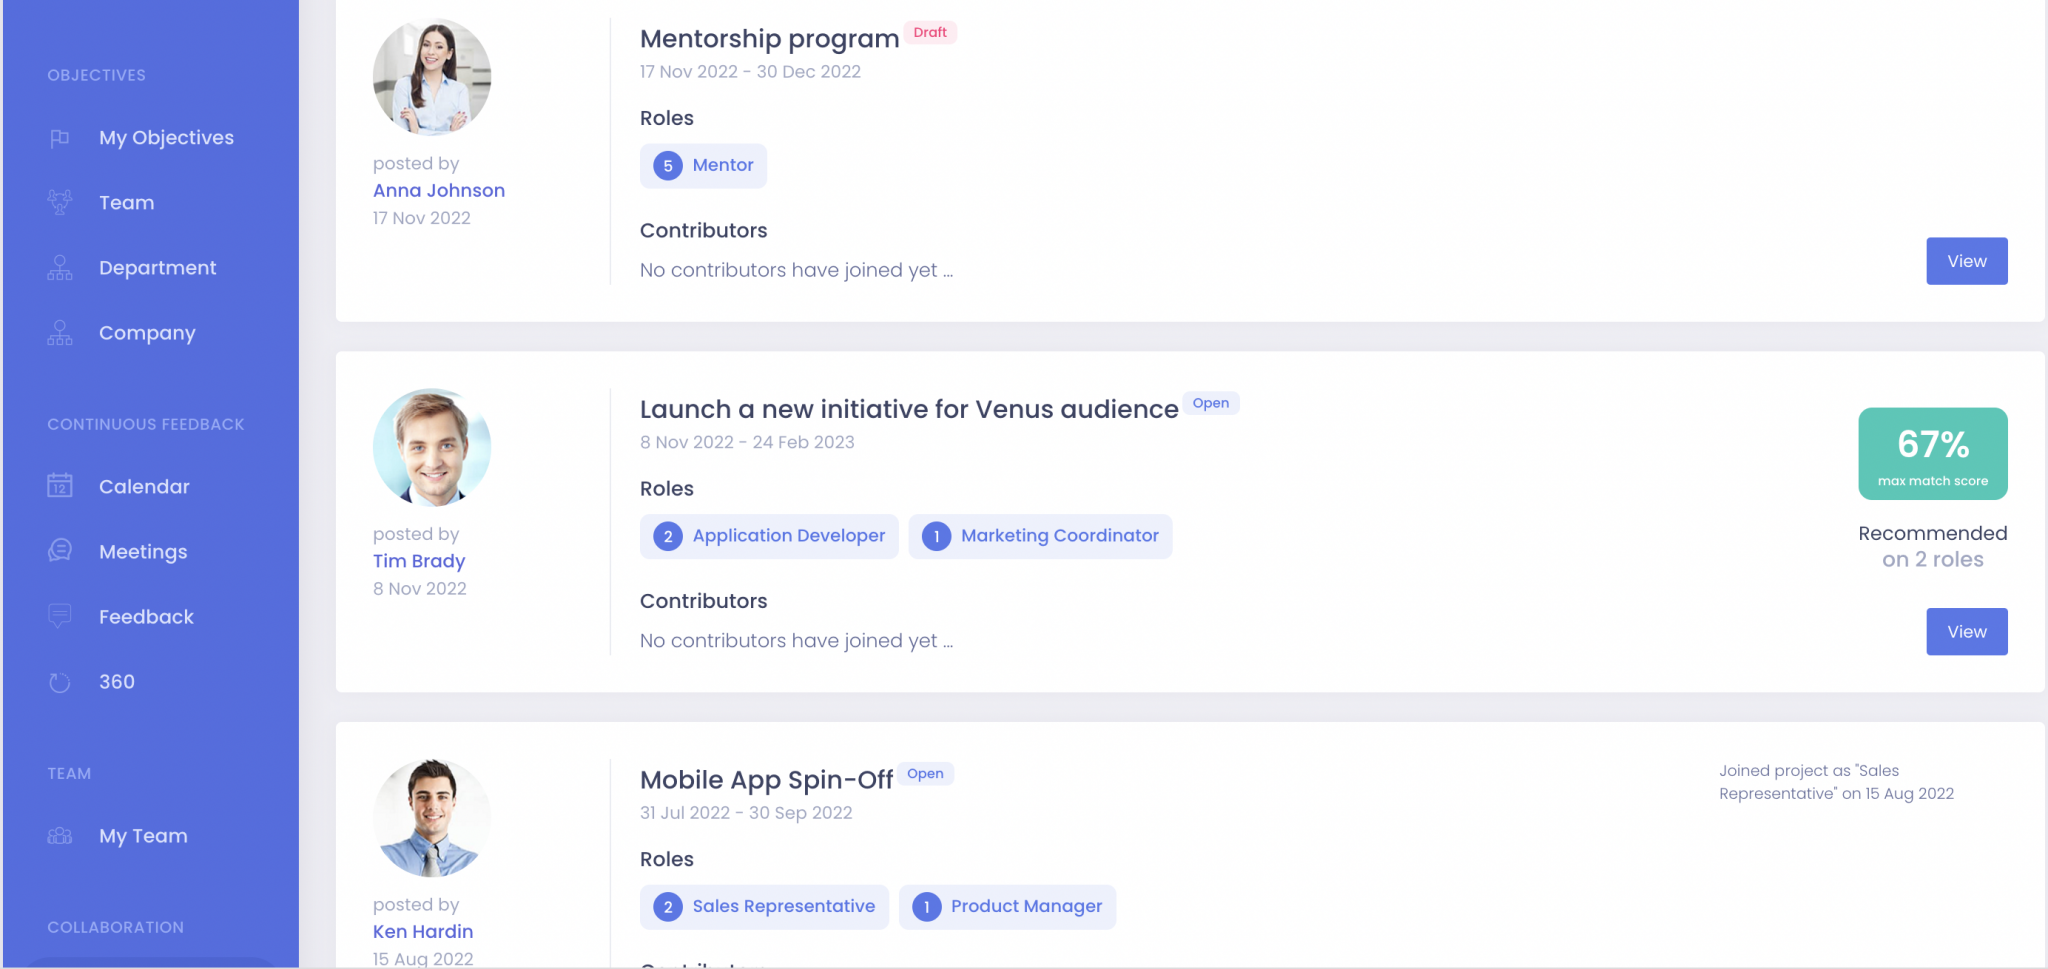Select the Mentor role tag
Viewport: 2048px width, 969px height.
pyautogui.click(x=703, y=166)
